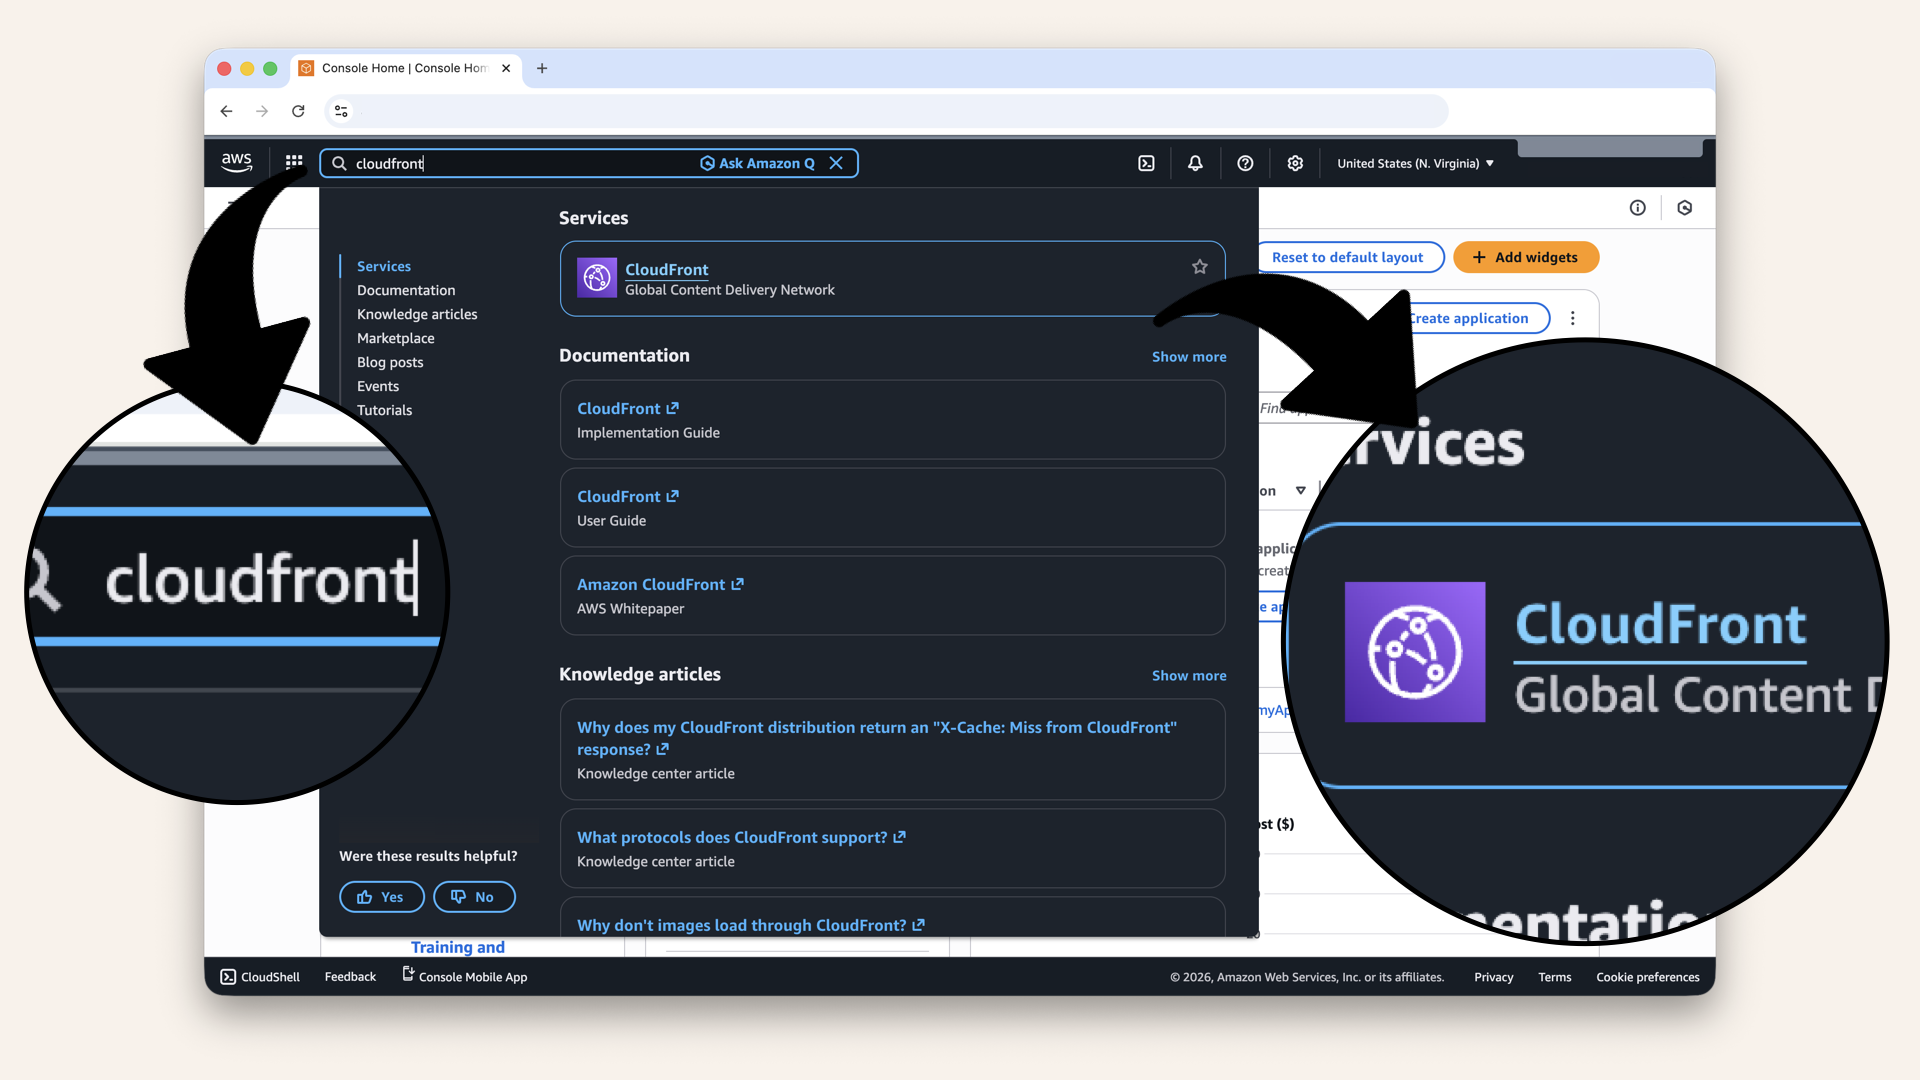Click the Add widgets button

coord(1525,257)
